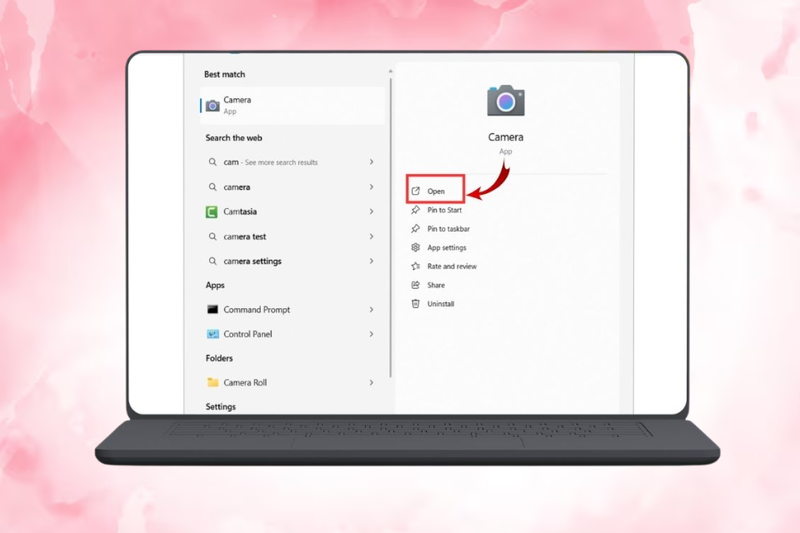Click the Open icon with arrow
Screen dimensions: 800x533
[x=416, y=191]
